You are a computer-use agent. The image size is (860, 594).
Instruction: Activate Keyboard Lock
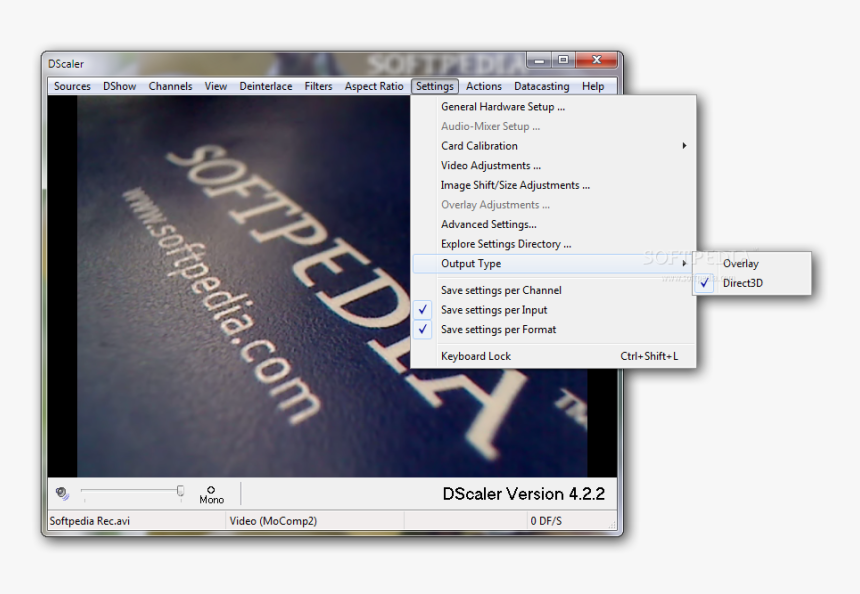point(553,356)
